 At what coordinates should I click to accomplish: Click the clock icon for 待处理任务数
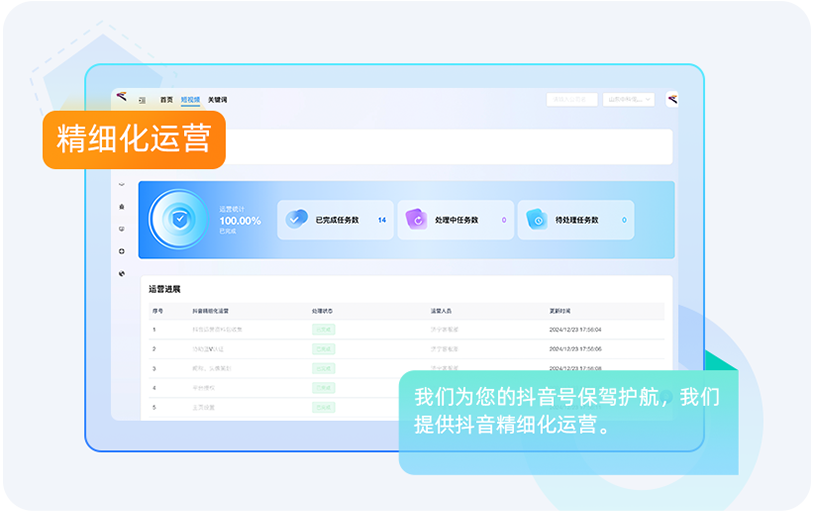537,220
